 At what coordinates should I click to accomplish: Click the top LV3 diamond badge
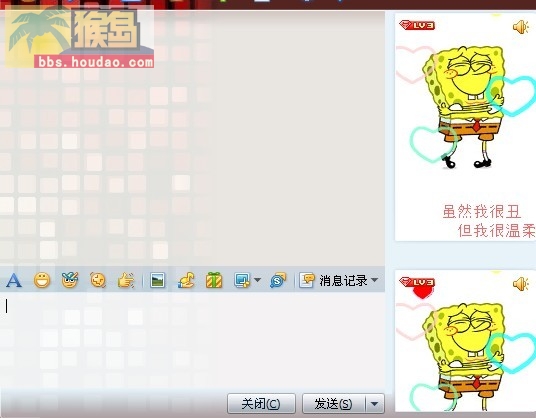coord(417,25)
